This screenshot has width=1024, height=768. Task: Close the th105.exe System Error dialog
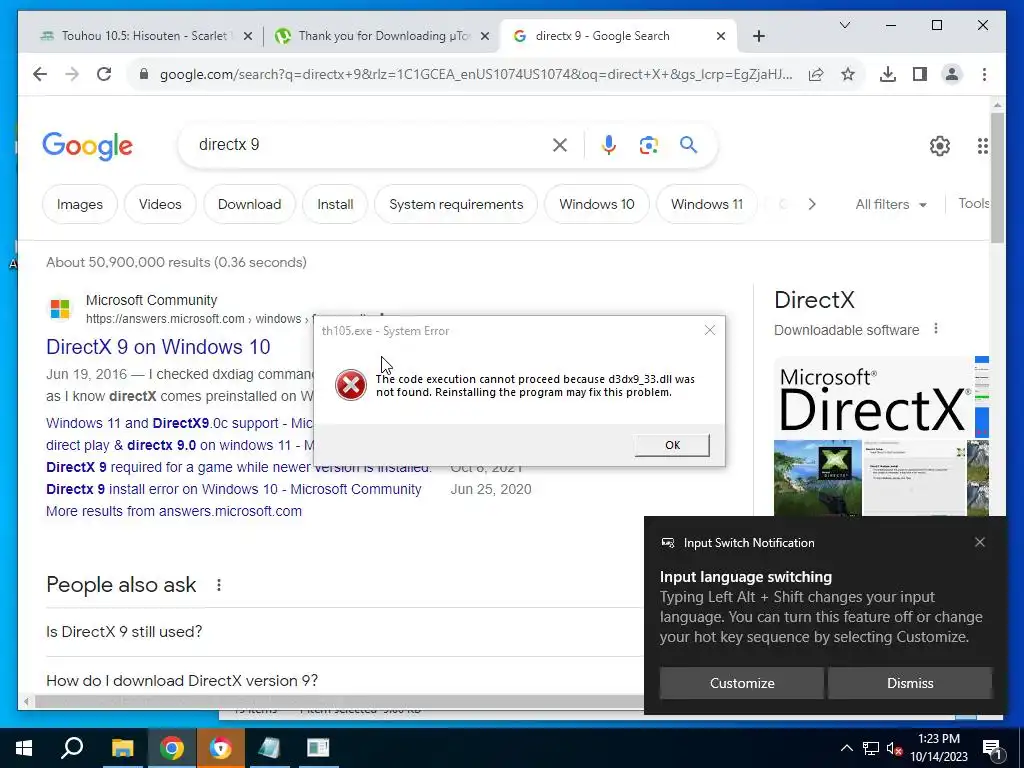coord(710,330)
